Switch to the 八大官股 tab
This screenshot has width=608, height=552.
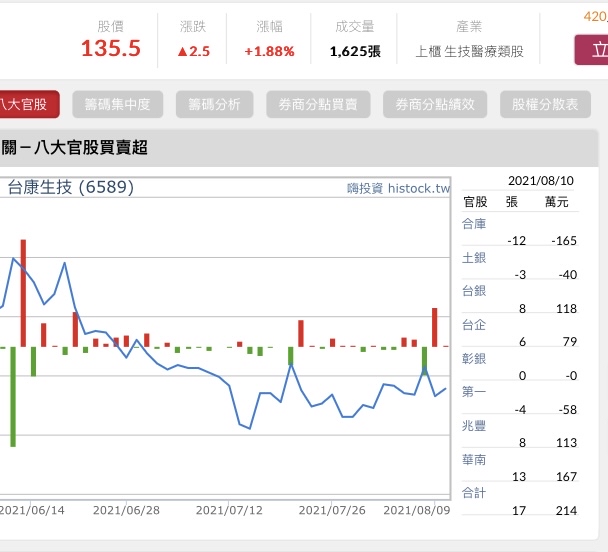[28, 104]
